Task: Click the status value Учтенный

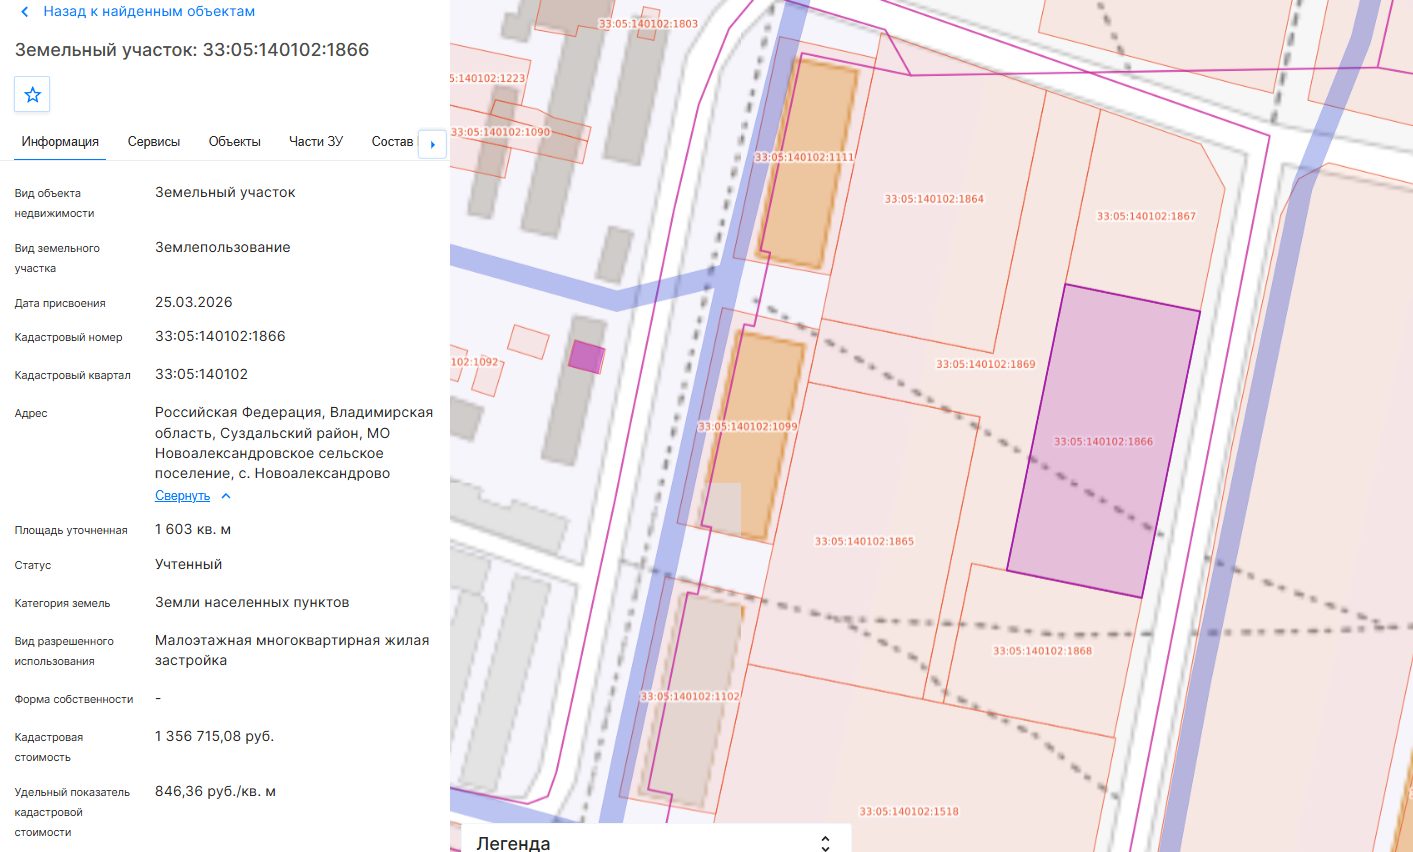Action: tap(188, 564)
